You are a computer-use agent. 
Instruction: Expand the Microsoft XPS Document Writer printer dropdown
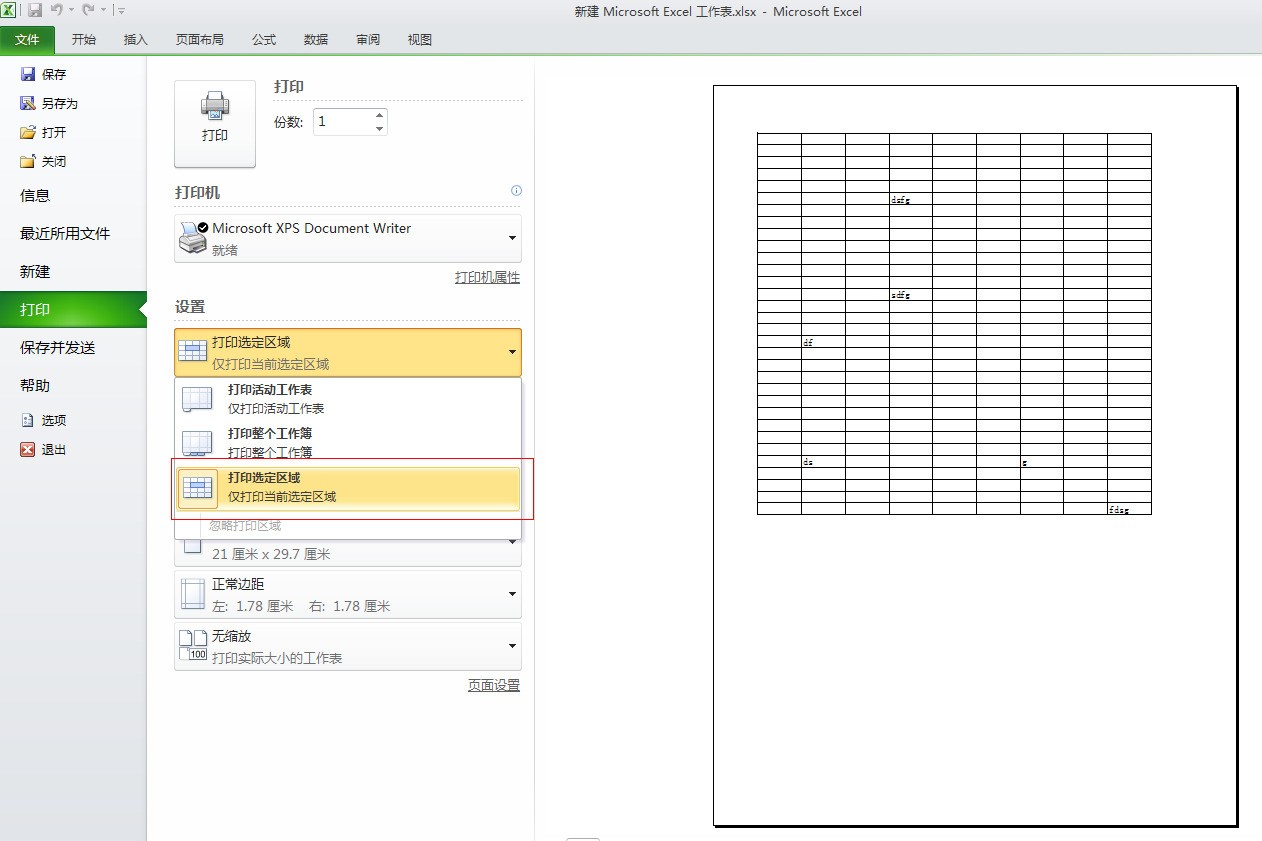(x=347, y=238)
